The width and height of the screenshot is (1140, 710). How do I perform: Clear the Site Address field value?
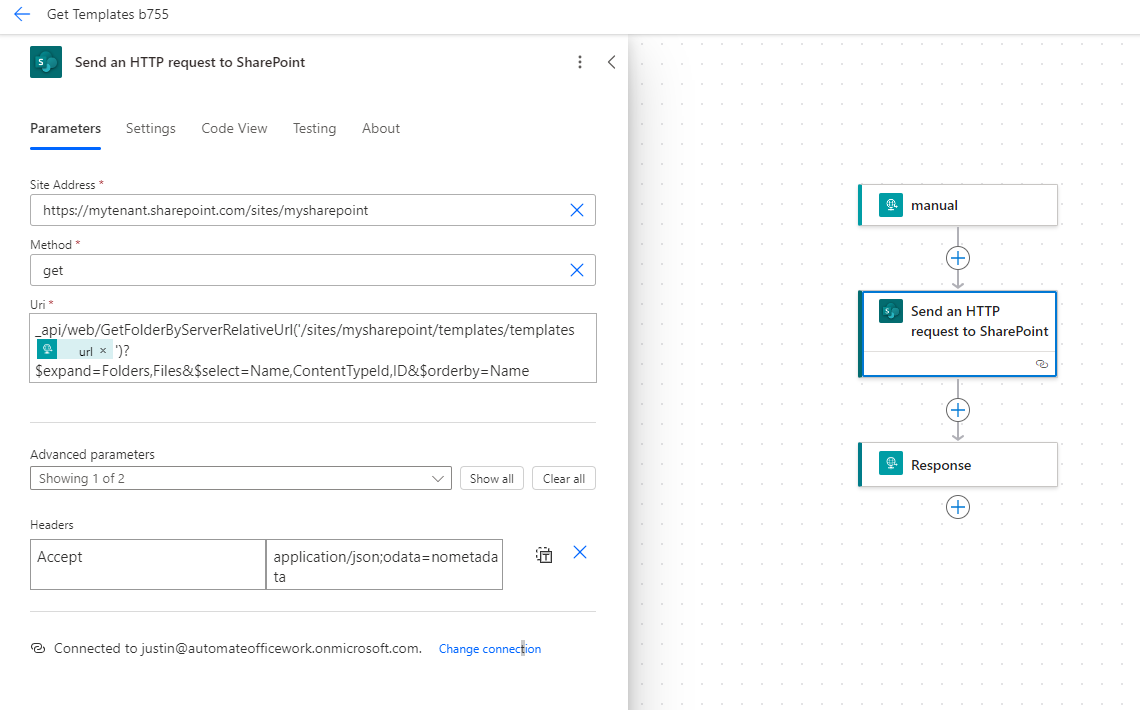pos(577,210)
